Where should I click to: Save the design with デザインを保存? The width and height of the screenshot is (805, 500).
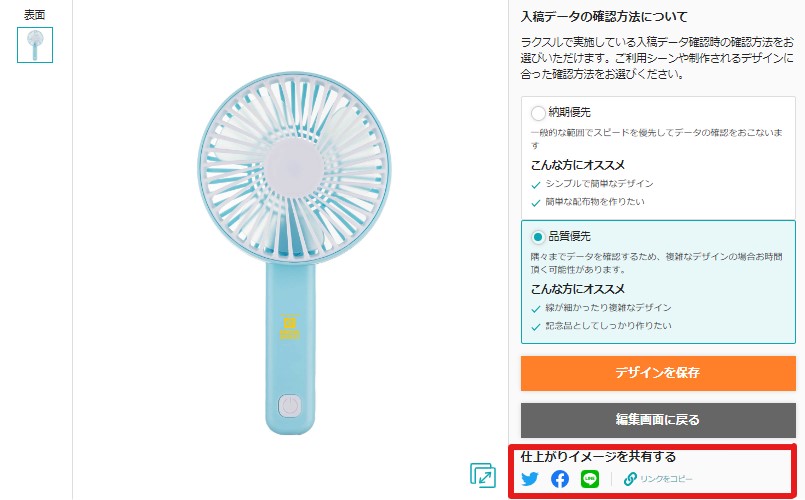[658, 373]
